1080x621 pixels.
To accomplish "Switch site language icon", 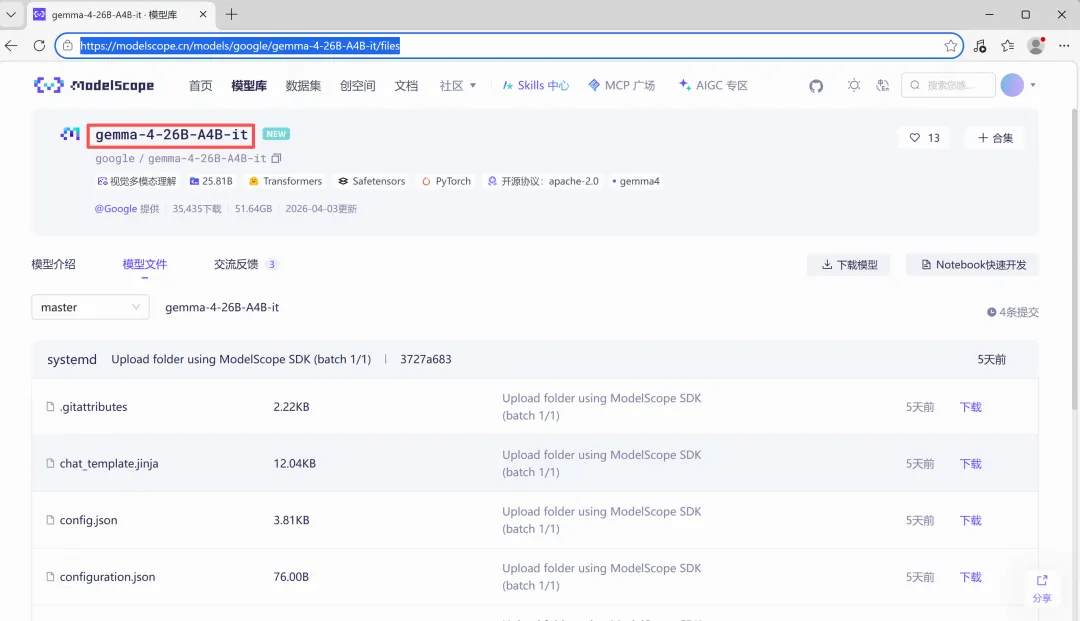I will (882, 85).
